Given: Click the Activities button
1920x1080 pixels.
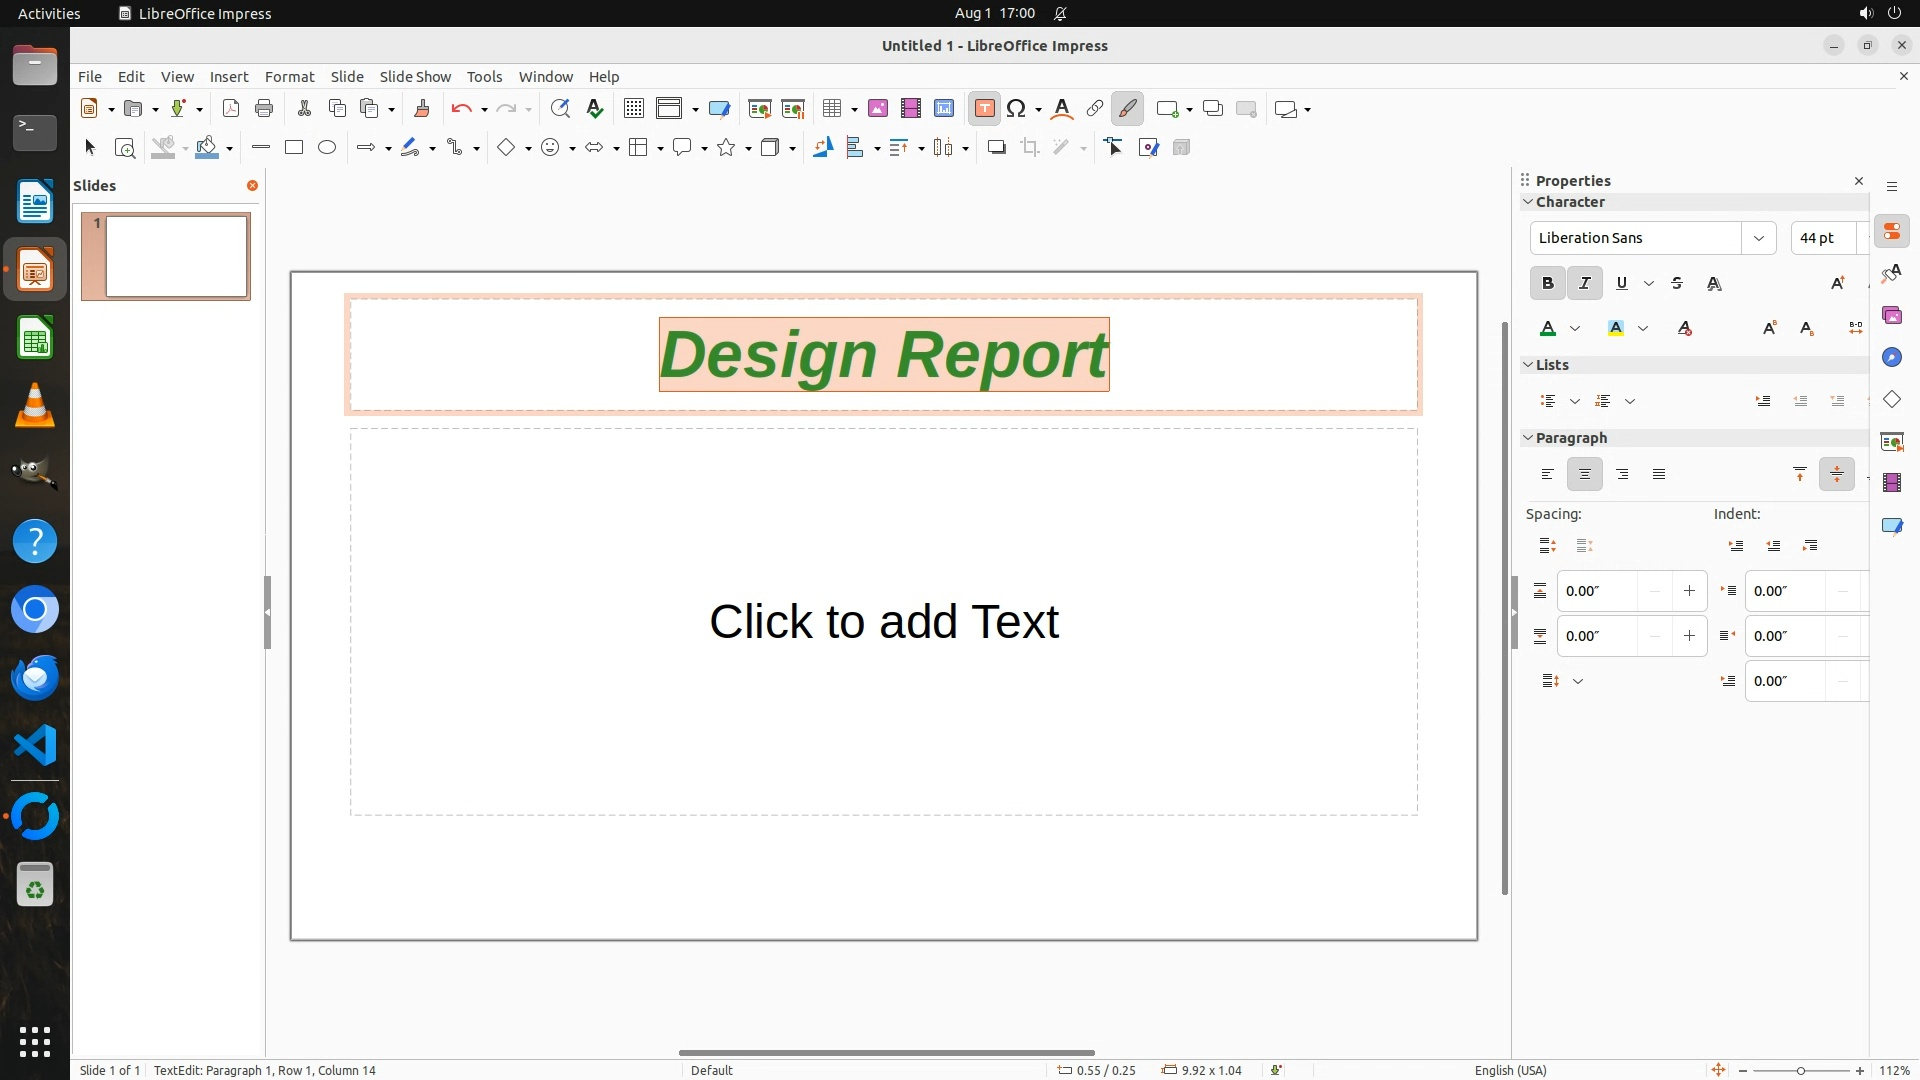Looking at the screenshot, I should click(x=49, y=13).
